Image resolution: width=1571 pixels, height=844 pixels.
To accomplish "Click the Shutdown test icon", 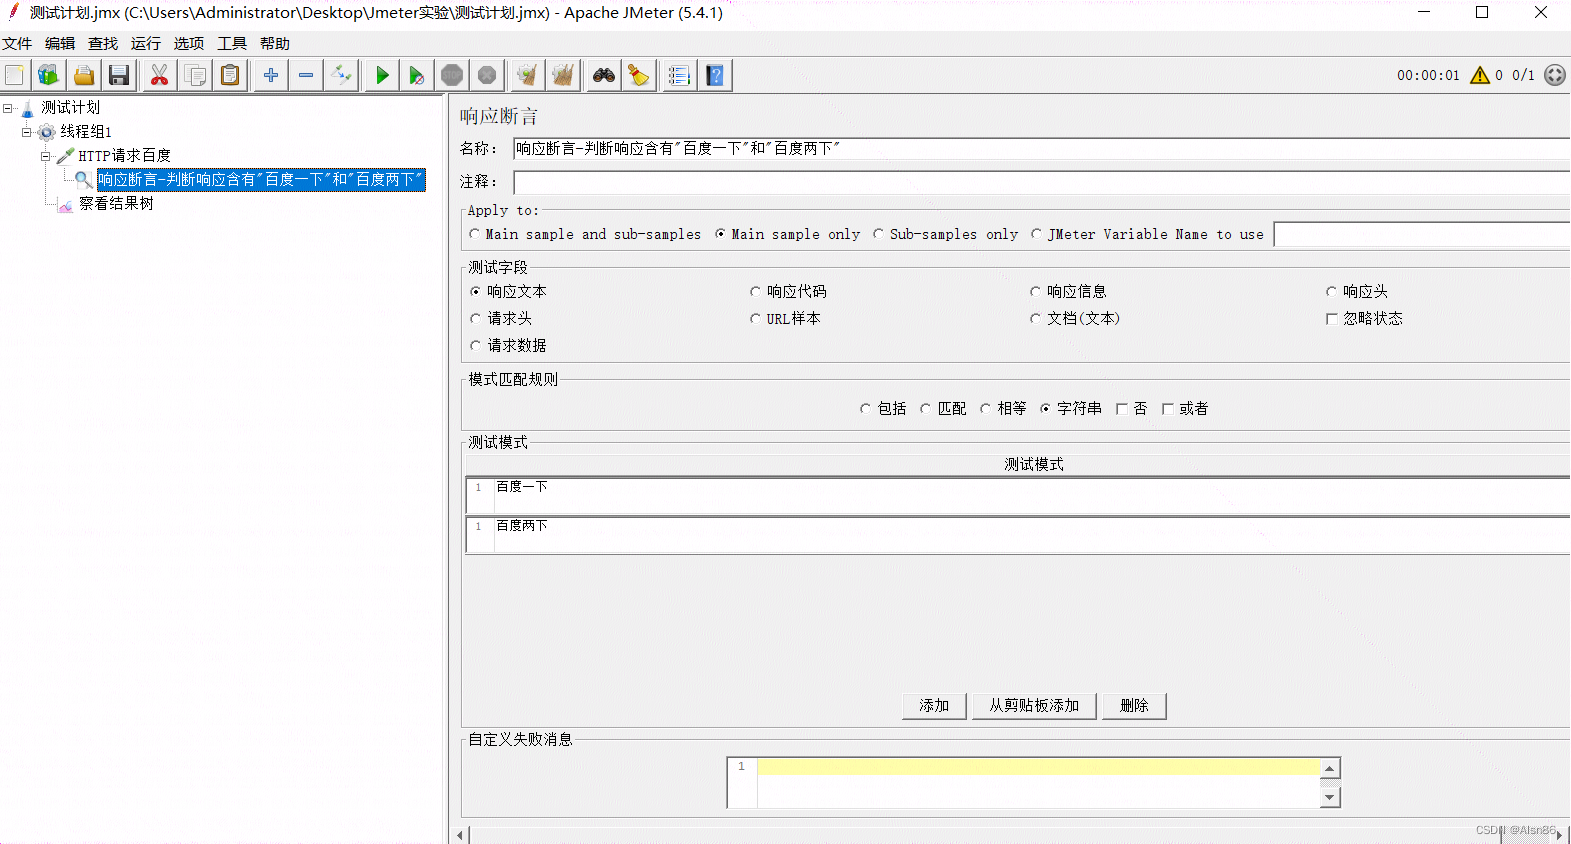I will (x=487, y=75).
